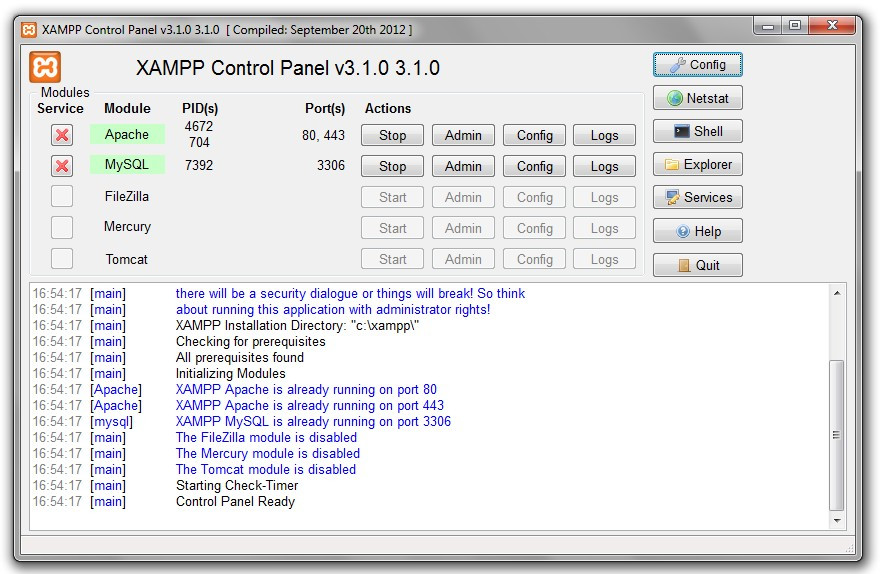Click the Apache module label
882x574 pixels.
click(x=127, y=134)
